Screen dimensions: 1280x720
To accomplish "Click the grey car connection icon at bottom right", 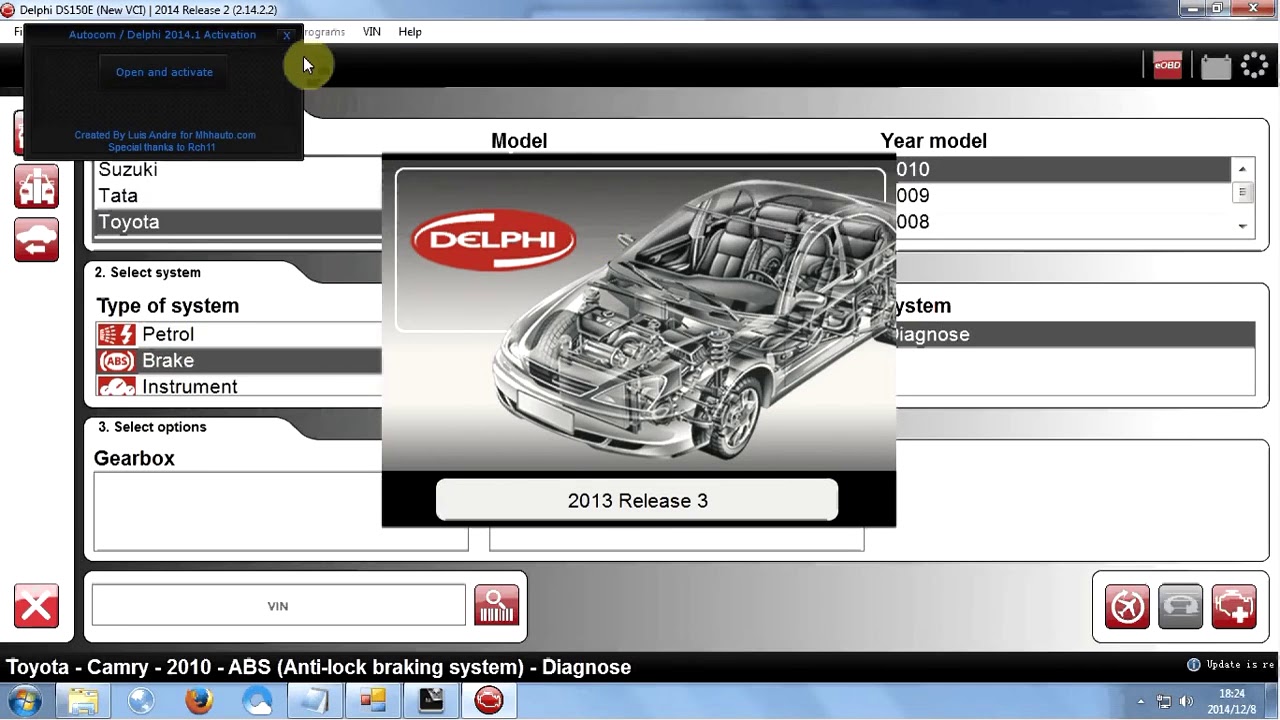I will tap(1180, 606).
